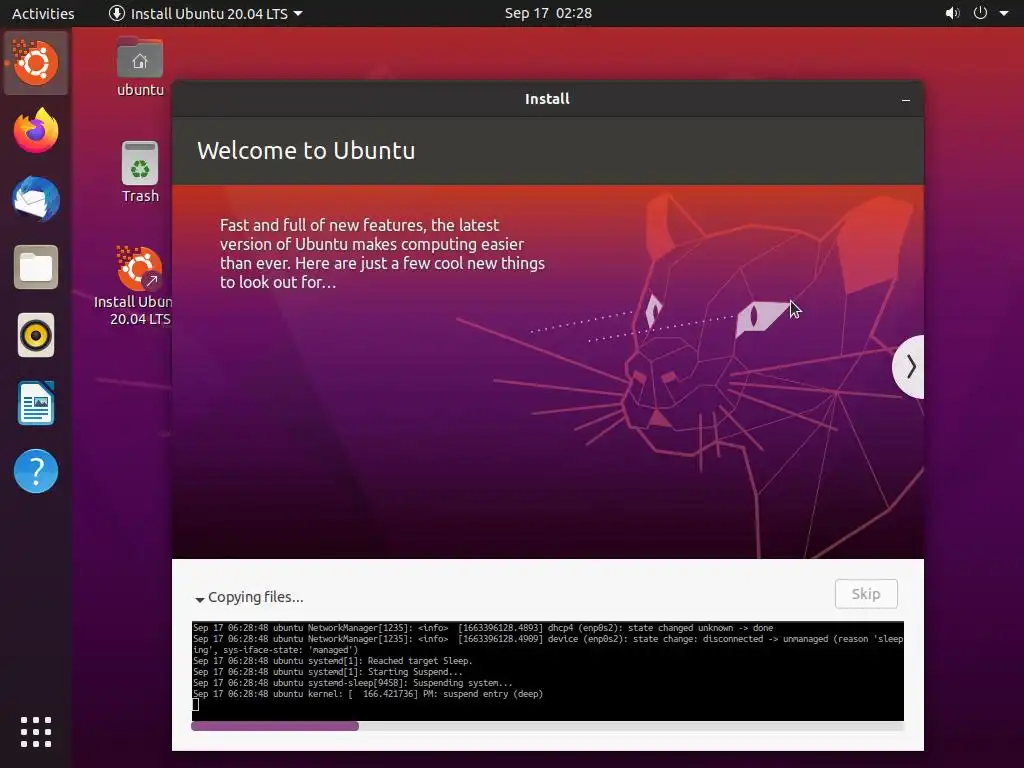The width and height of the screenshot is (1024, 768).
Task: Click the installation progress bar
Action: click(547, 726)
